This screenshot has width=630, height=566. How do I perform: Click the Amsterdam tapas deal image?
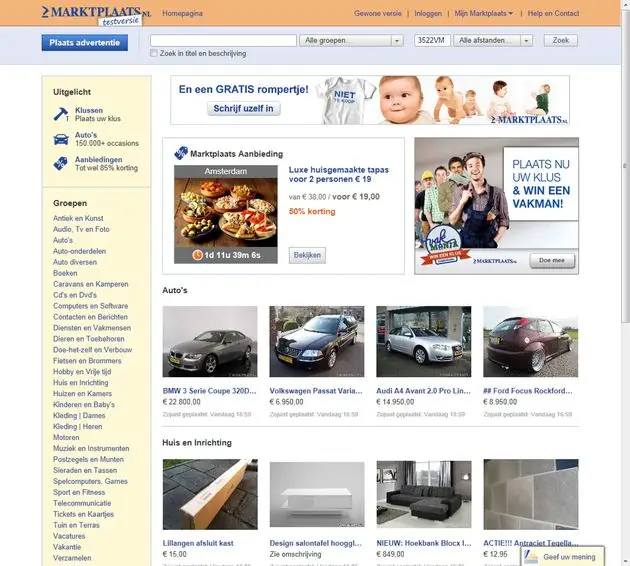(x=225, y=215)
